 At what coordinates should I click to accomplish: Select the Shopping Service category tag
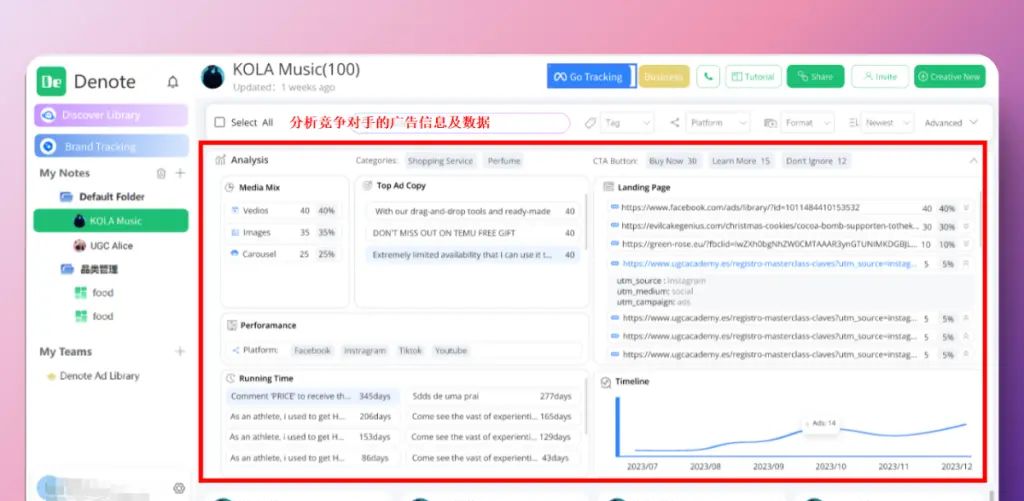click(440, 161)
